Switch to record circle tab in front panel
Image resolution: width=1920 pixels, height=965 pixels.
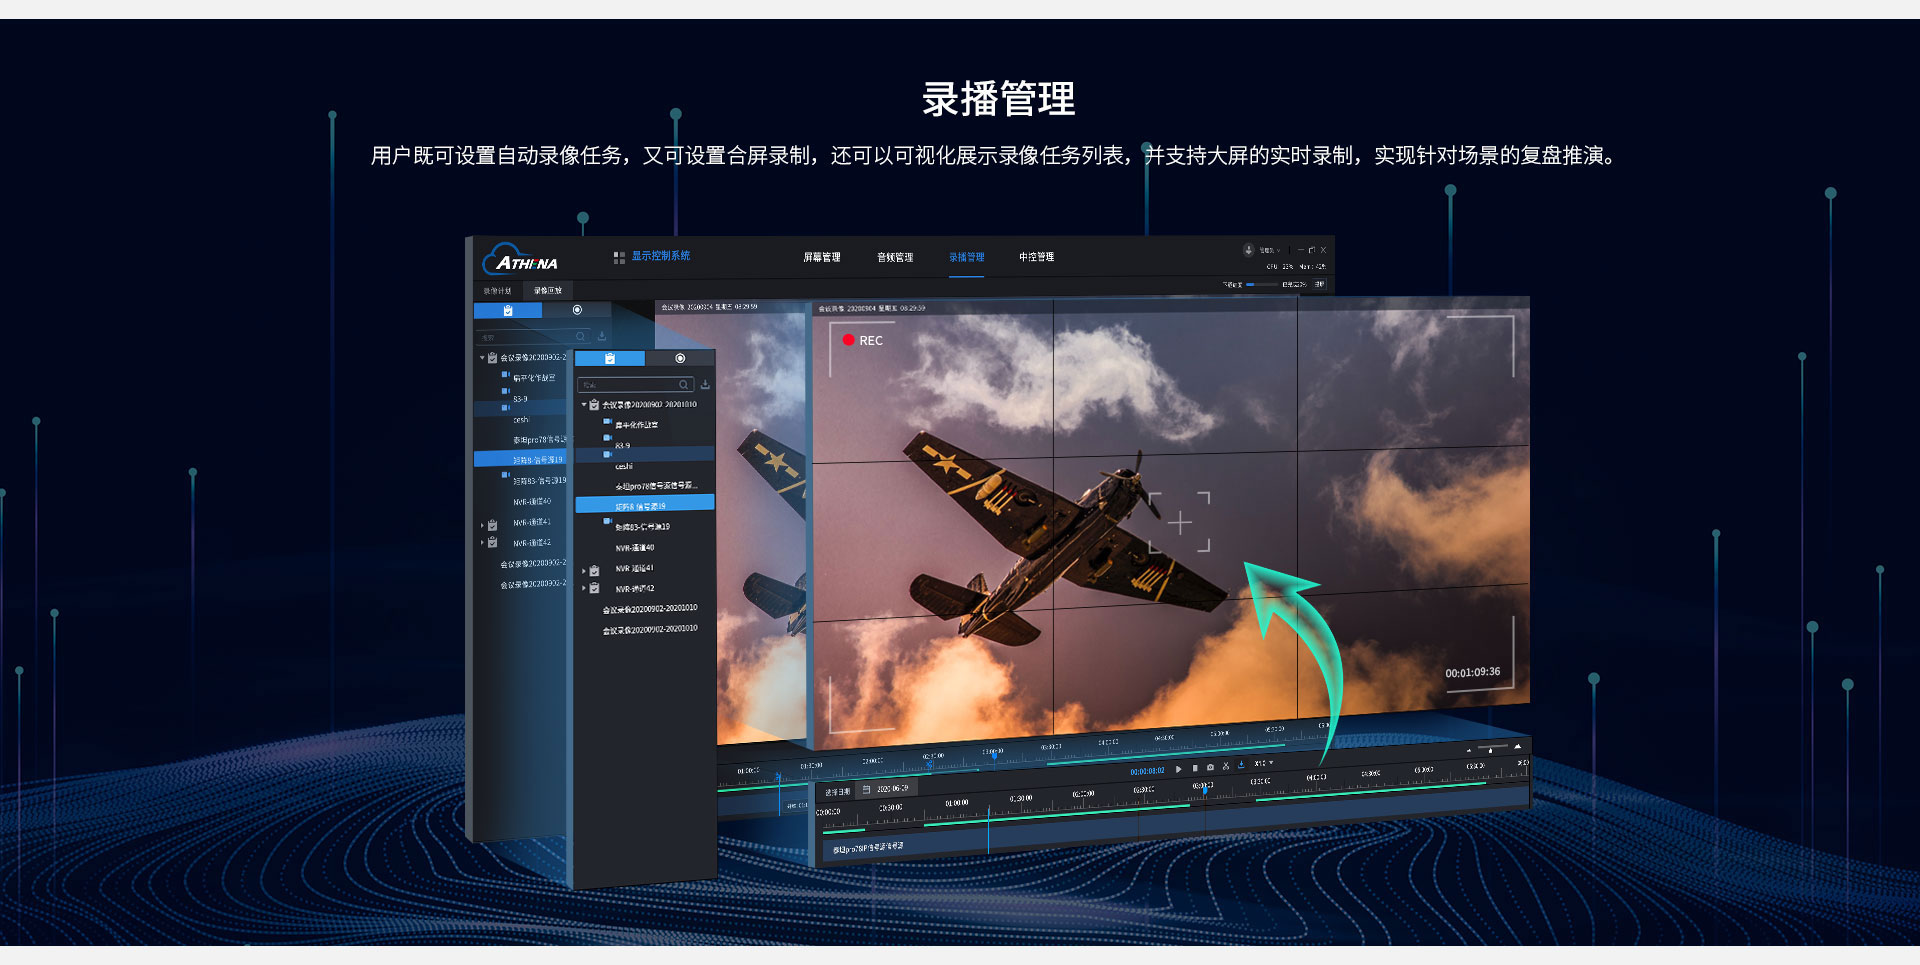point(680,358)
